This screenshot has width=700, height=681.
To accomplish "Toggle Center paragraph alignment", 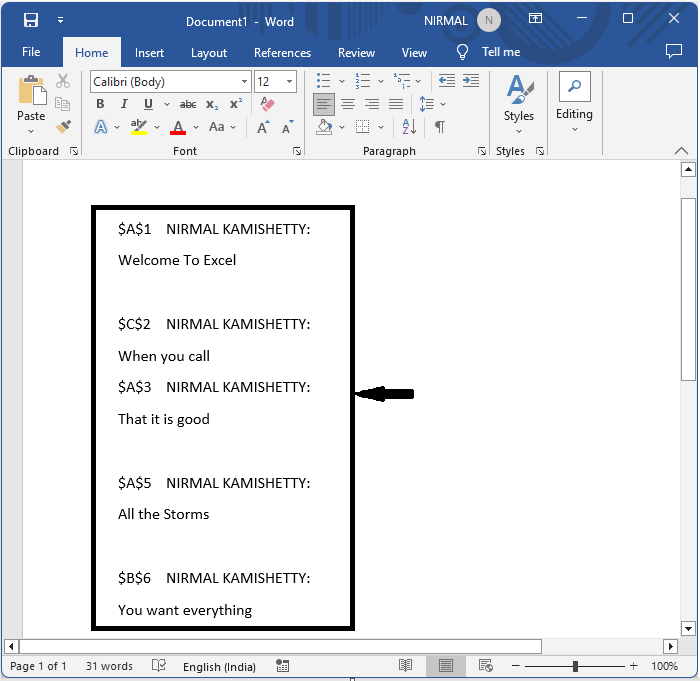I will pos(348,104).
